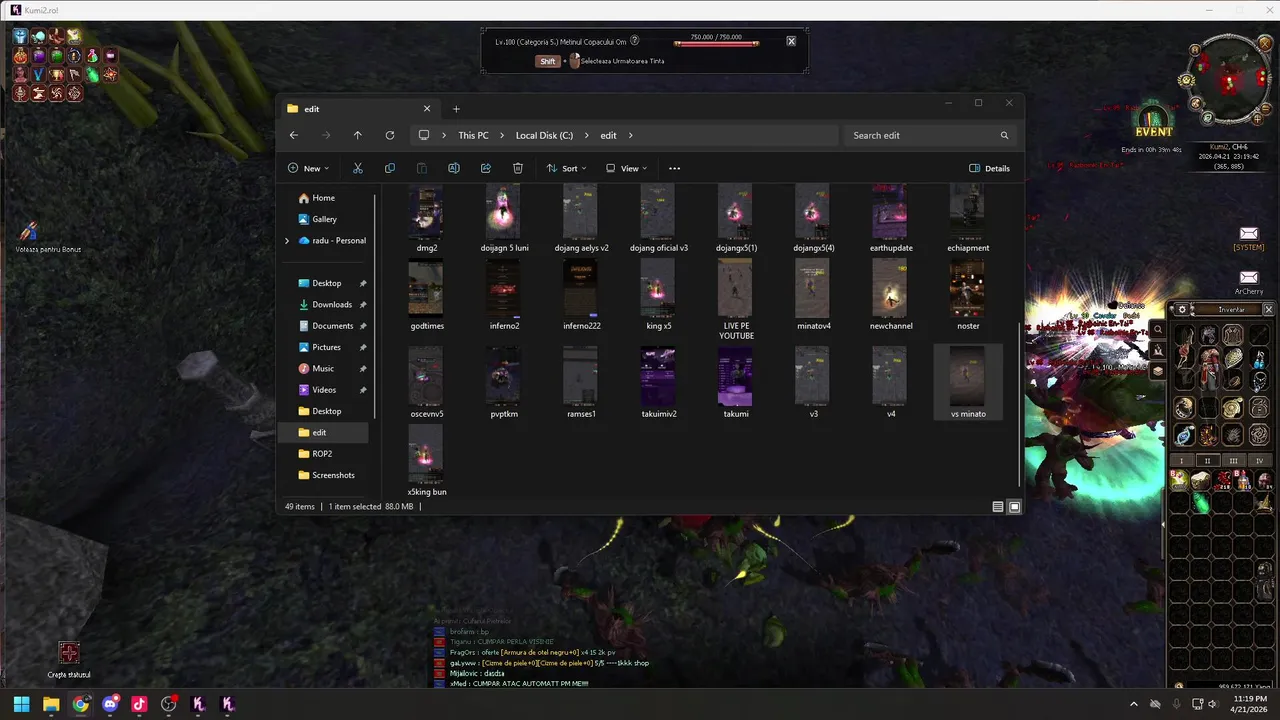Screen dimensions: 1280x720
Task: Open the Sort dropdown menu
Action: pos(566,168)
